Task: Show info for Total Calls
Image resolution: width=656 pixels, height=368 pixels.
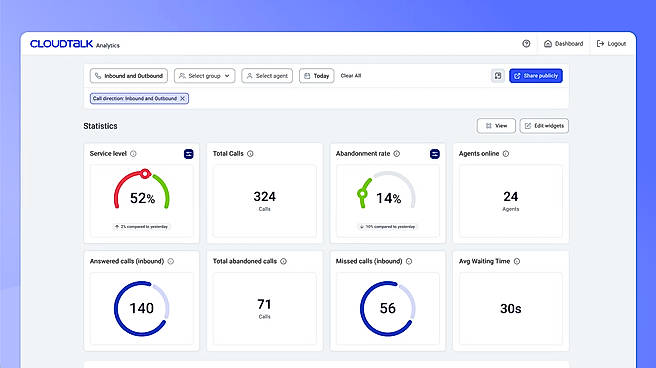Action: (250, 154)
